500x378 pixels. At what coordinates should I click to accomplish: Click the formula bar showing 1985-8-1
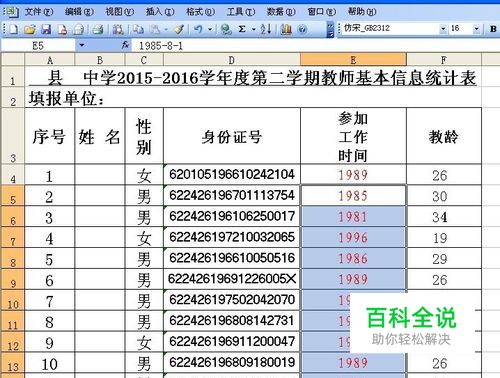tap(315, 45)
